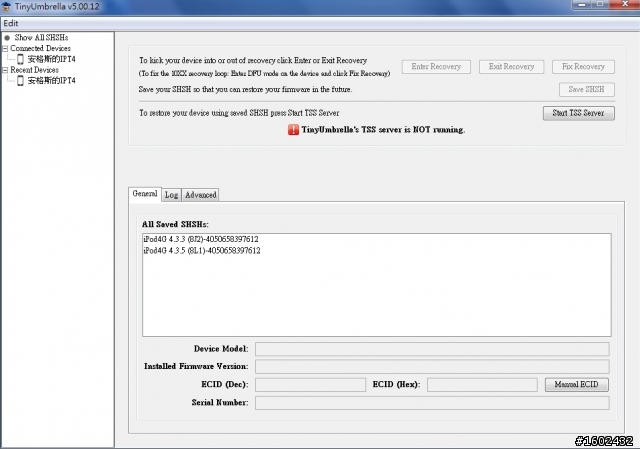Select the Connected Devices label
The height and width of the screenshot is (449, 640).
pos(40,48)
